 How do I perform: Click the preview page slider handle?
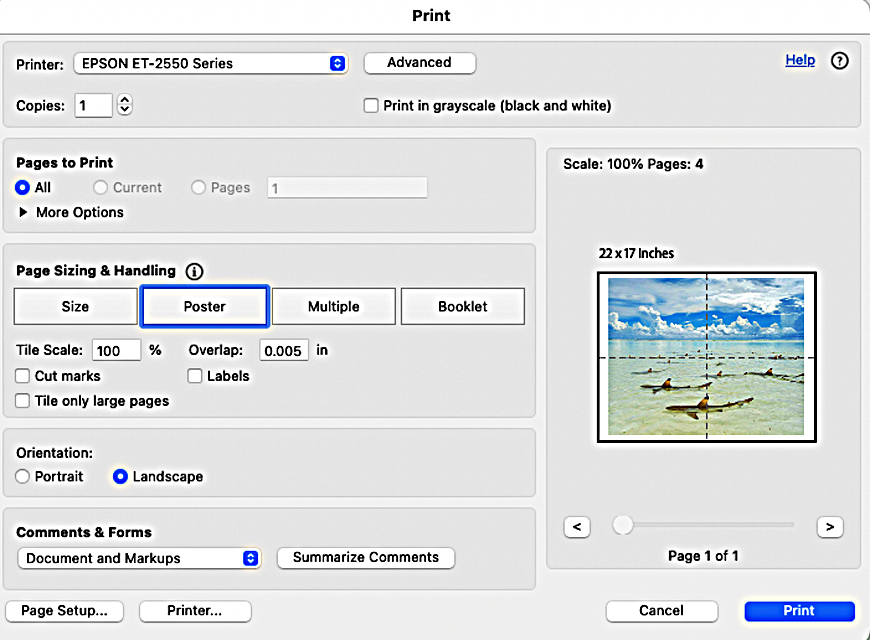tap(623, 525)
